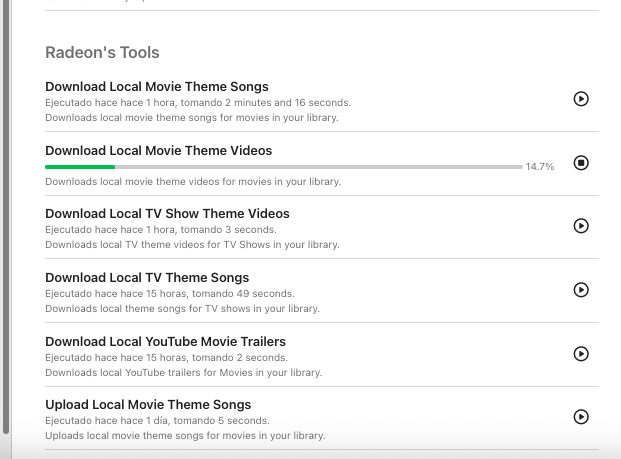The width and height of the screenshot is (621, 459).
Task: Stop the running Movie Theme Videos download
Action: coord(581,163)
